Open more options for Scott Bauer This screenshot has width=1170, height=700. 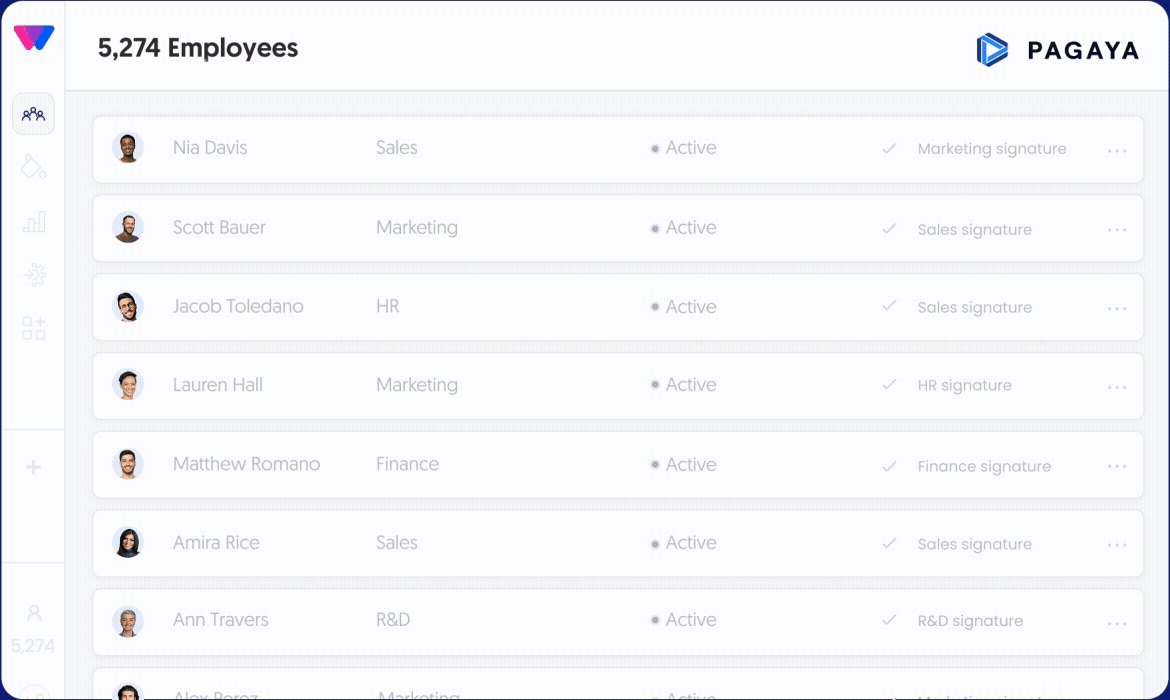1117,230
